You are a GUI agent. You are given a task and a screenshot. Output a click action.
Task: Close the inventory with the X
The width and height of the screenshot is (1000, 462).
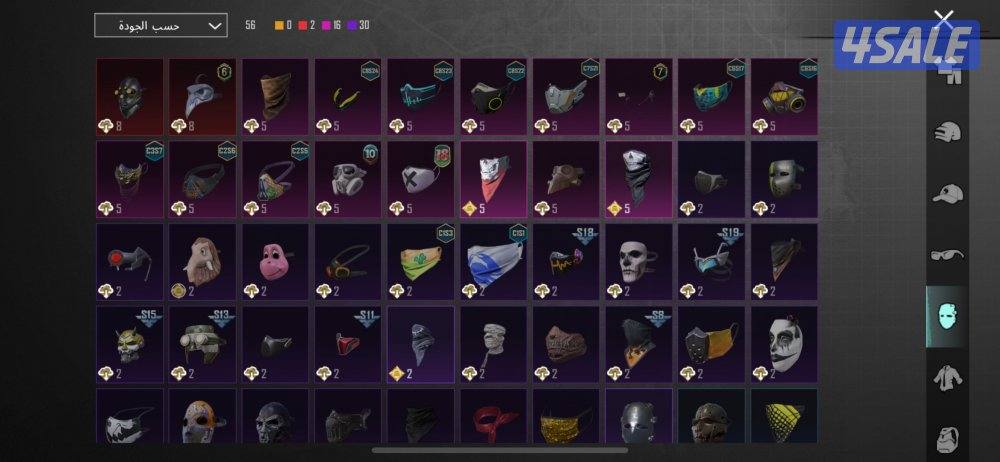(943, 19)
